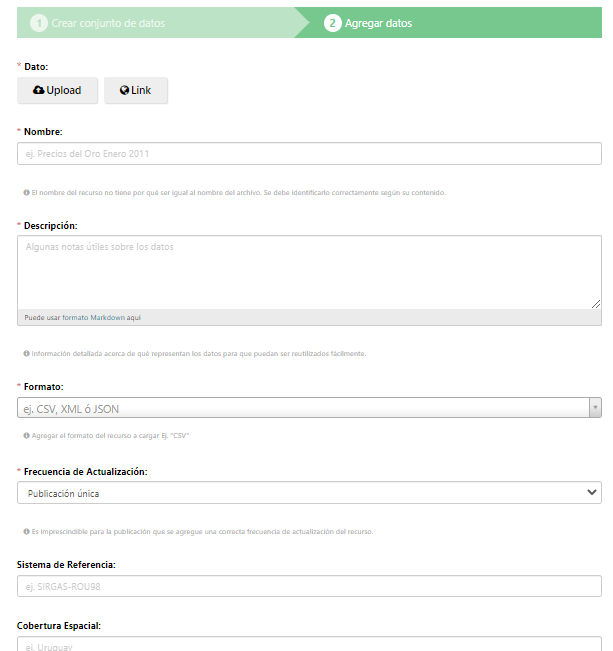This screenshot has height=651, width=613.
Task: Select the Agregar datos step
Action: pos(378,23)
